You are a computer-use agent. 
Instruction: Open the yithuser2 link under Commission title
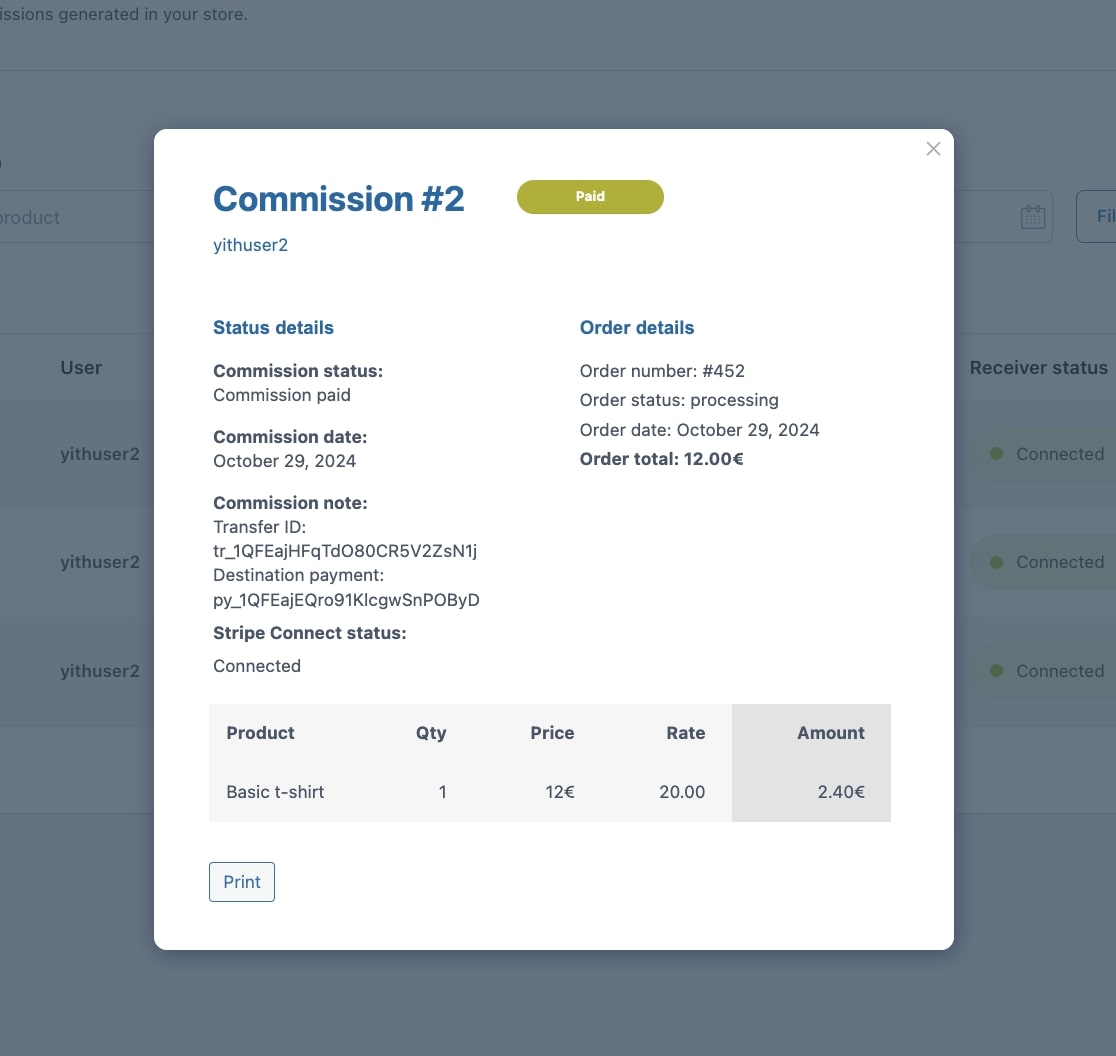point(251,245)
